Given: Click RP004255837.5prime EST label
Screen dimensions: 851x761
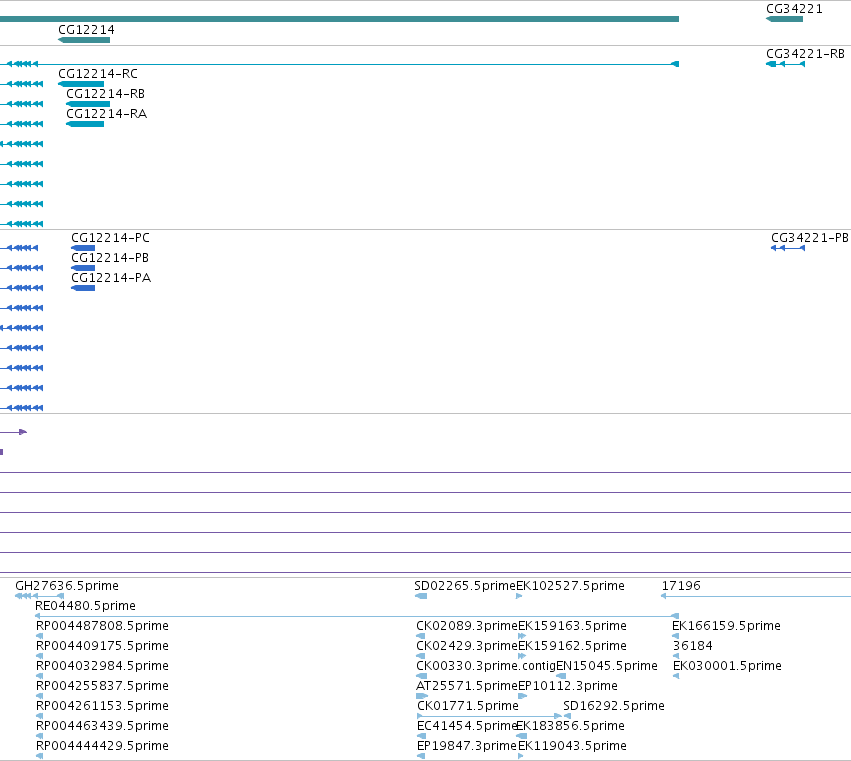Looking at the screenshot, I should tap(102, 686).
